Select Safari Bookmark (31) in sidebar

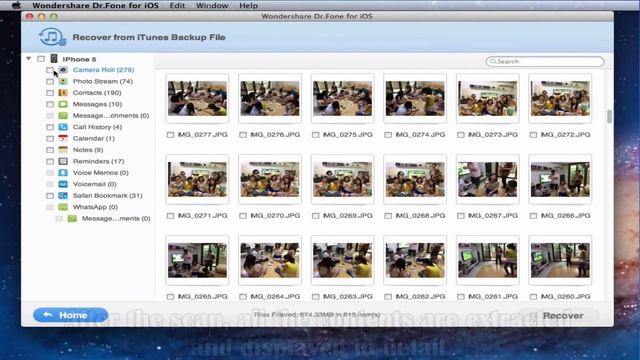point(108,196)
